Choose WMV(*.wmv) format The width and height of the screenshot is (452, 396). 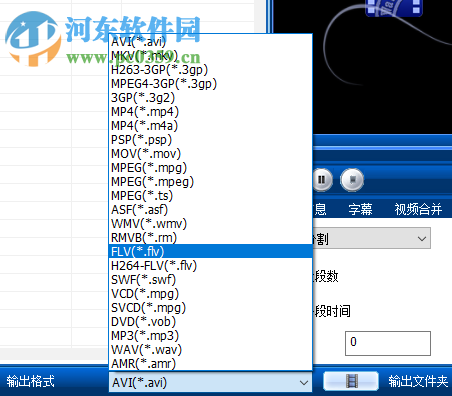tap(210, 224)
